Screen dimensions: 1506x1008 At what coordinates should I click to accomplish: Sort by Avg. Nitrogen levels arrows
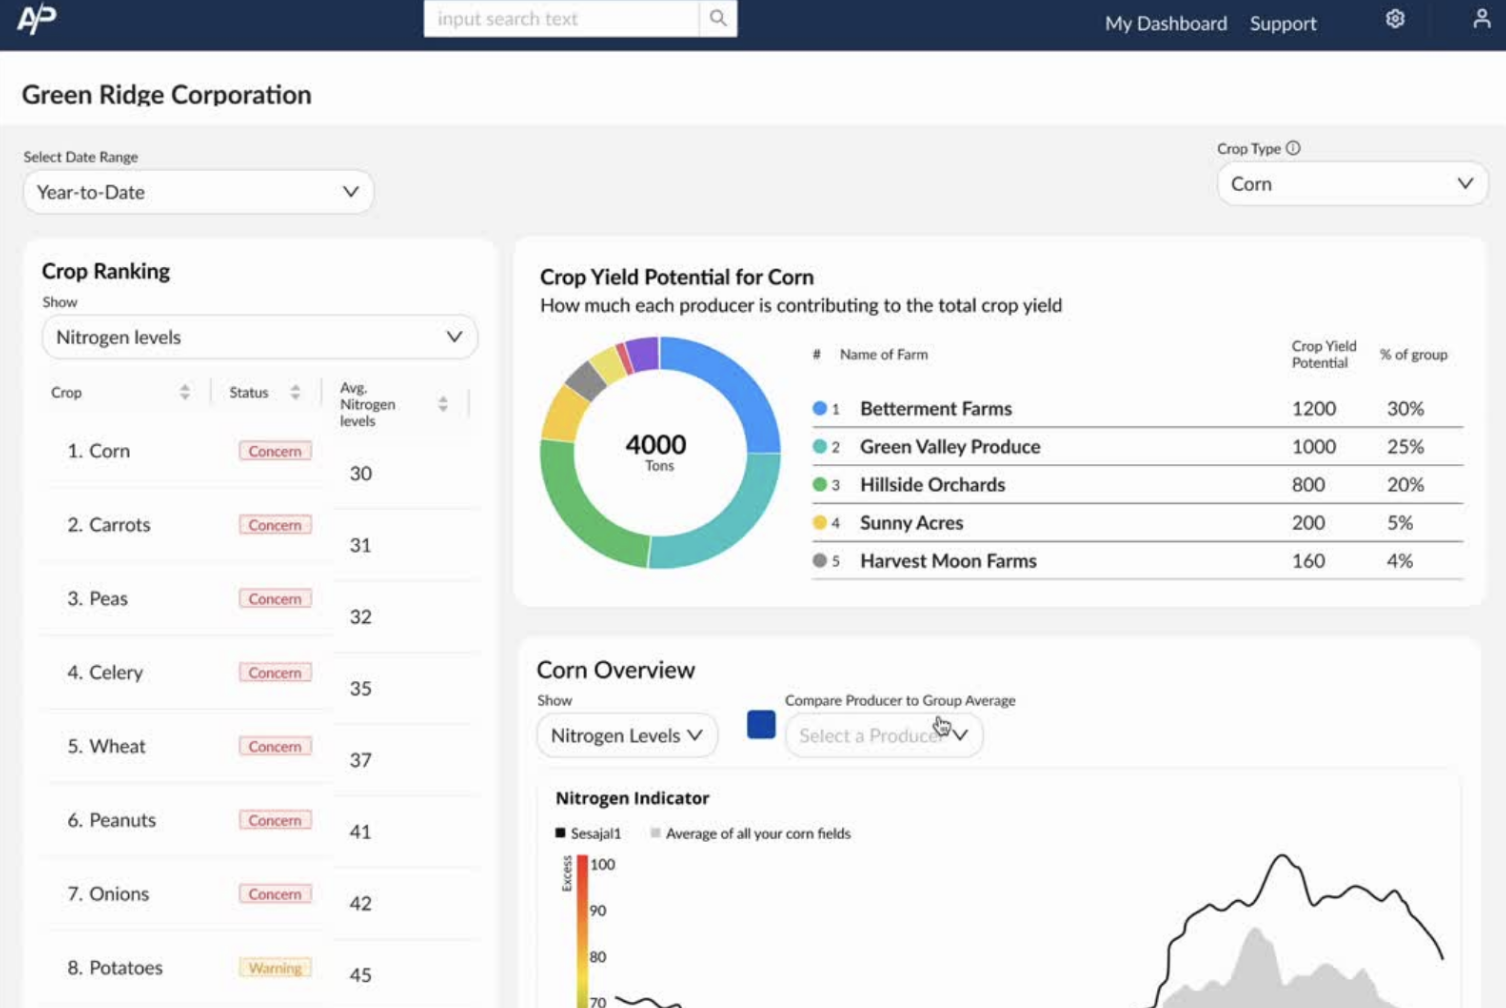[443, 404]
